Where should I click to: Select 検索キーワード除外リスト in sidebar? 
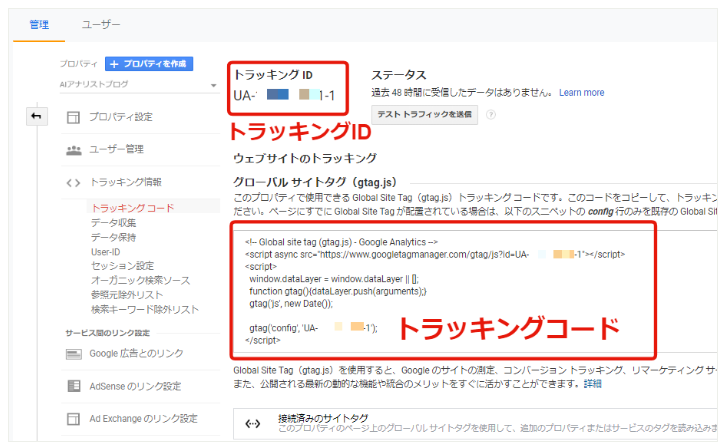[145, 309]
